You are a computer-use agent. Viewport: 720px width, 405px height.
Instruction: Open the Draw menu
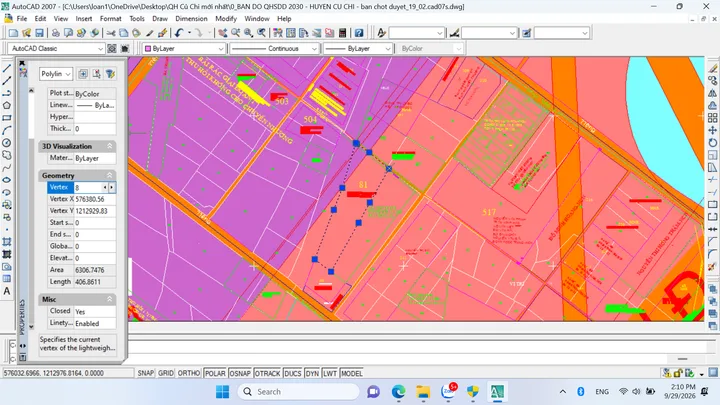160,19
